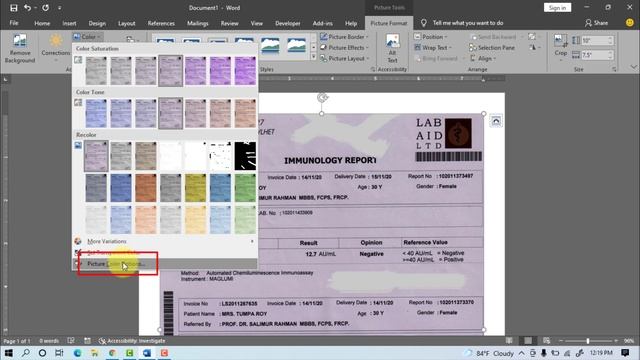Click the Sign in button

click(x=557, y=8)
